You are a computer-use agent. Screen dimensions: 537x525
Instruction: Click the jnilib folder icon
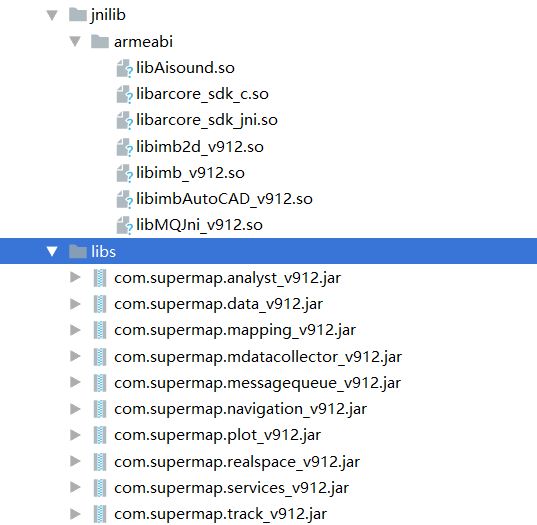pos(77,15)
